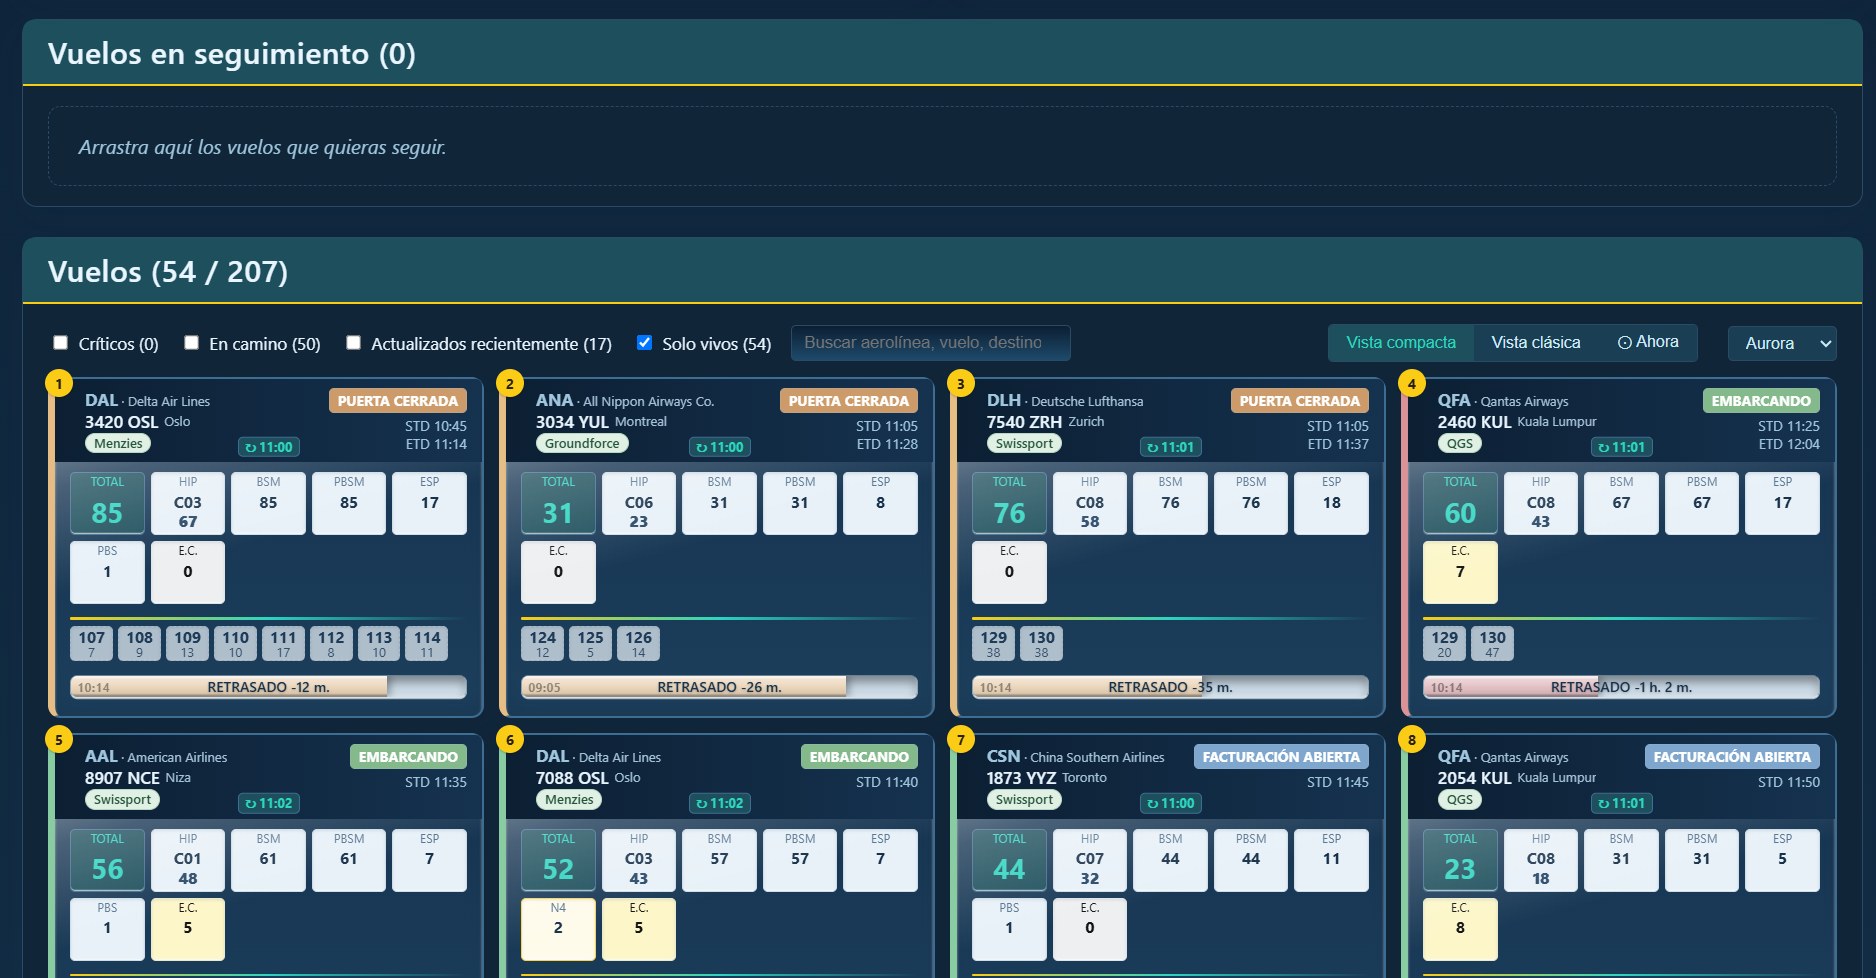
Task: Switch to Vista clásica tab
Action: pyautogui.click(x=1535, y=342)
